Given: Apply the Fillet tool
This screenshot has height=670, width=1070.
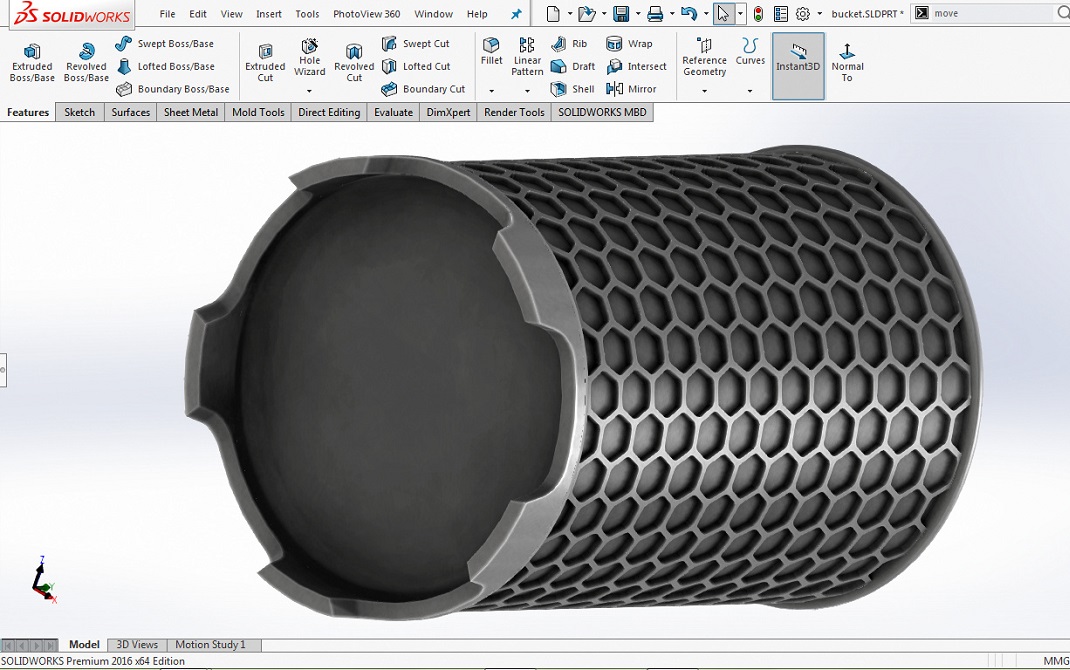Looking at the screenshot, I should (491, 50).
